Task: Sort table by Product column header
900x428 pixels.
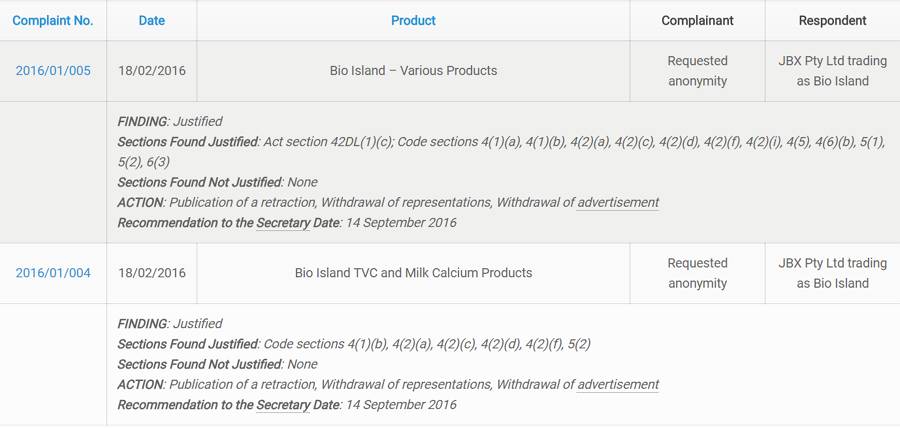Action: (413, 20)
